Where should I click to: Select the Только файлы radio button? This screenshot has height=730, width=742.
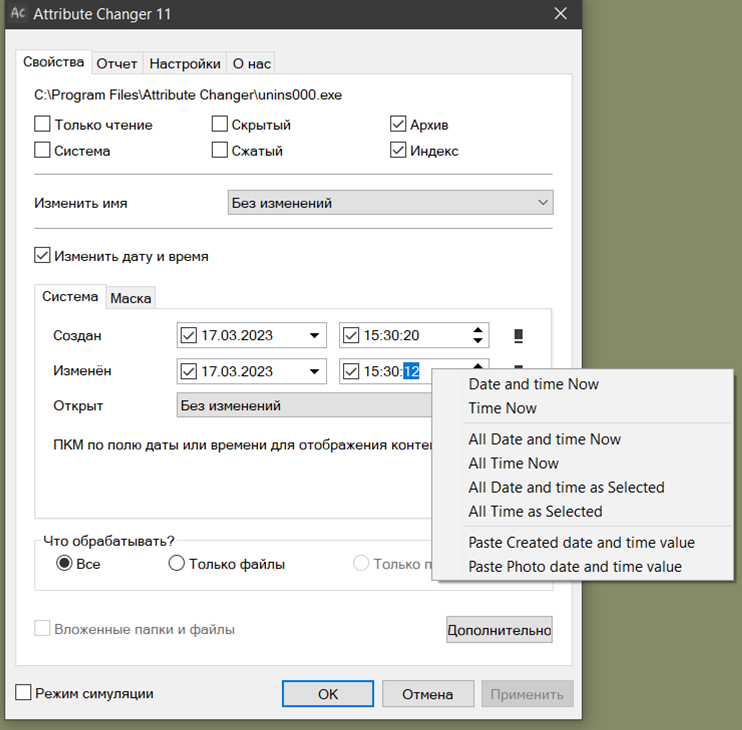pos(176,564)
